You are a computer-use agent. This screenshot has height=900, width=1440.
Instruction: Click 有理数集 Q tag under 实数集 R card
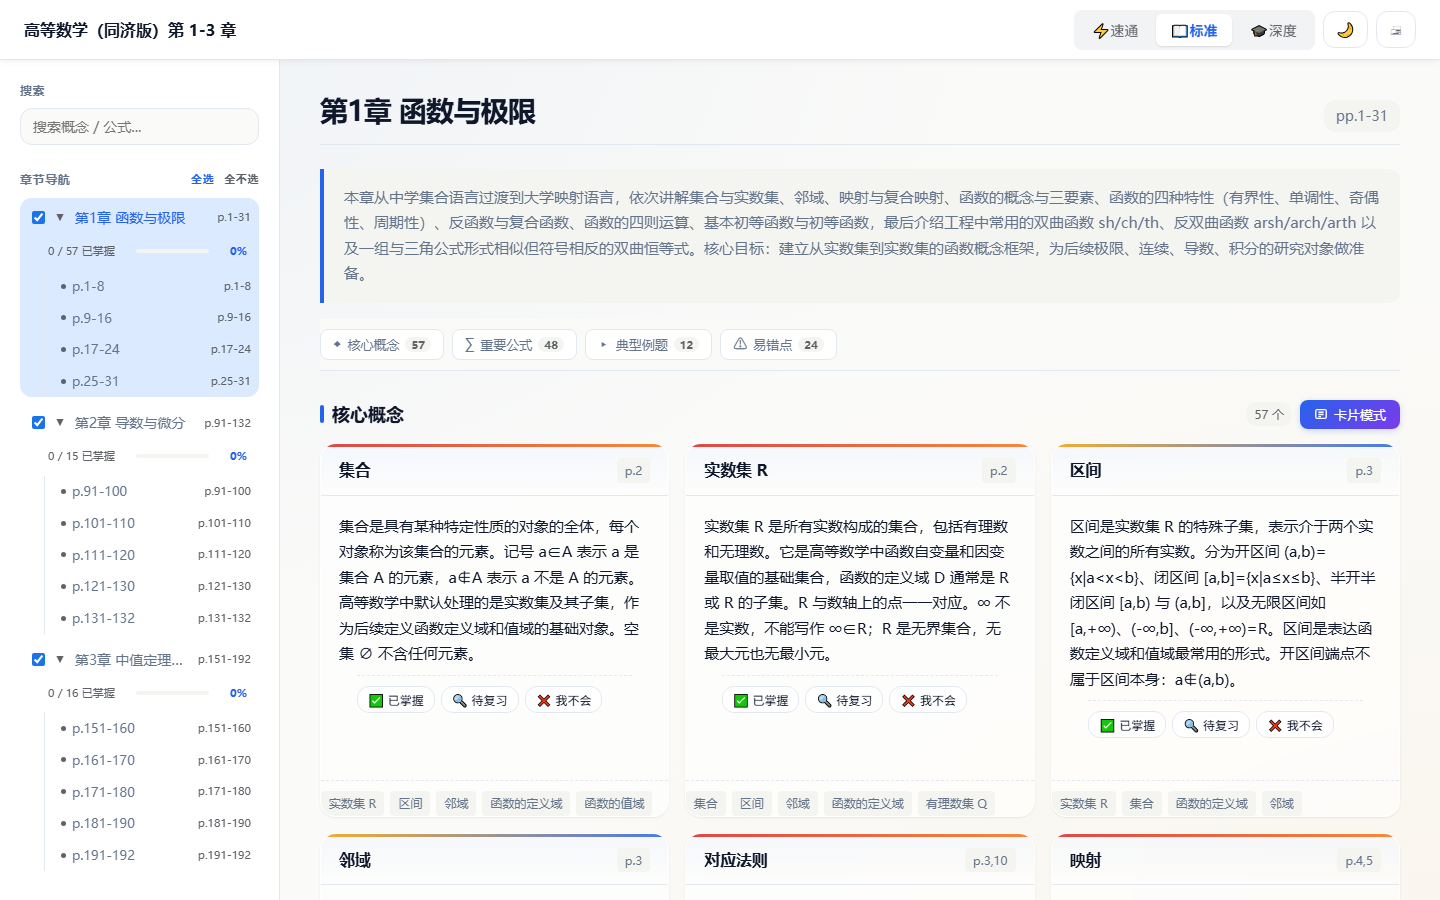tap(956, 803)
